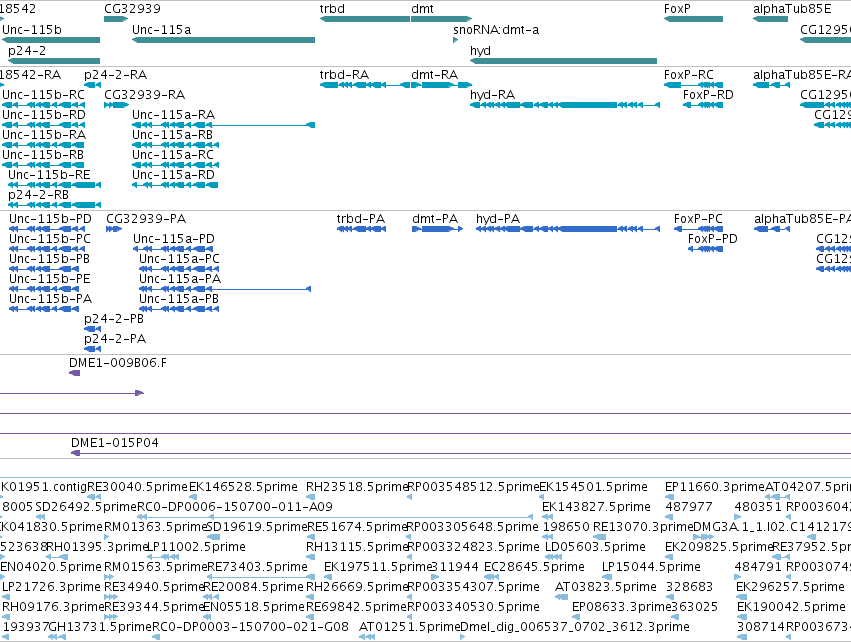851x642 pixels.
Task: Select the EK190042.5prime EST label
Action: coord(791,607)
